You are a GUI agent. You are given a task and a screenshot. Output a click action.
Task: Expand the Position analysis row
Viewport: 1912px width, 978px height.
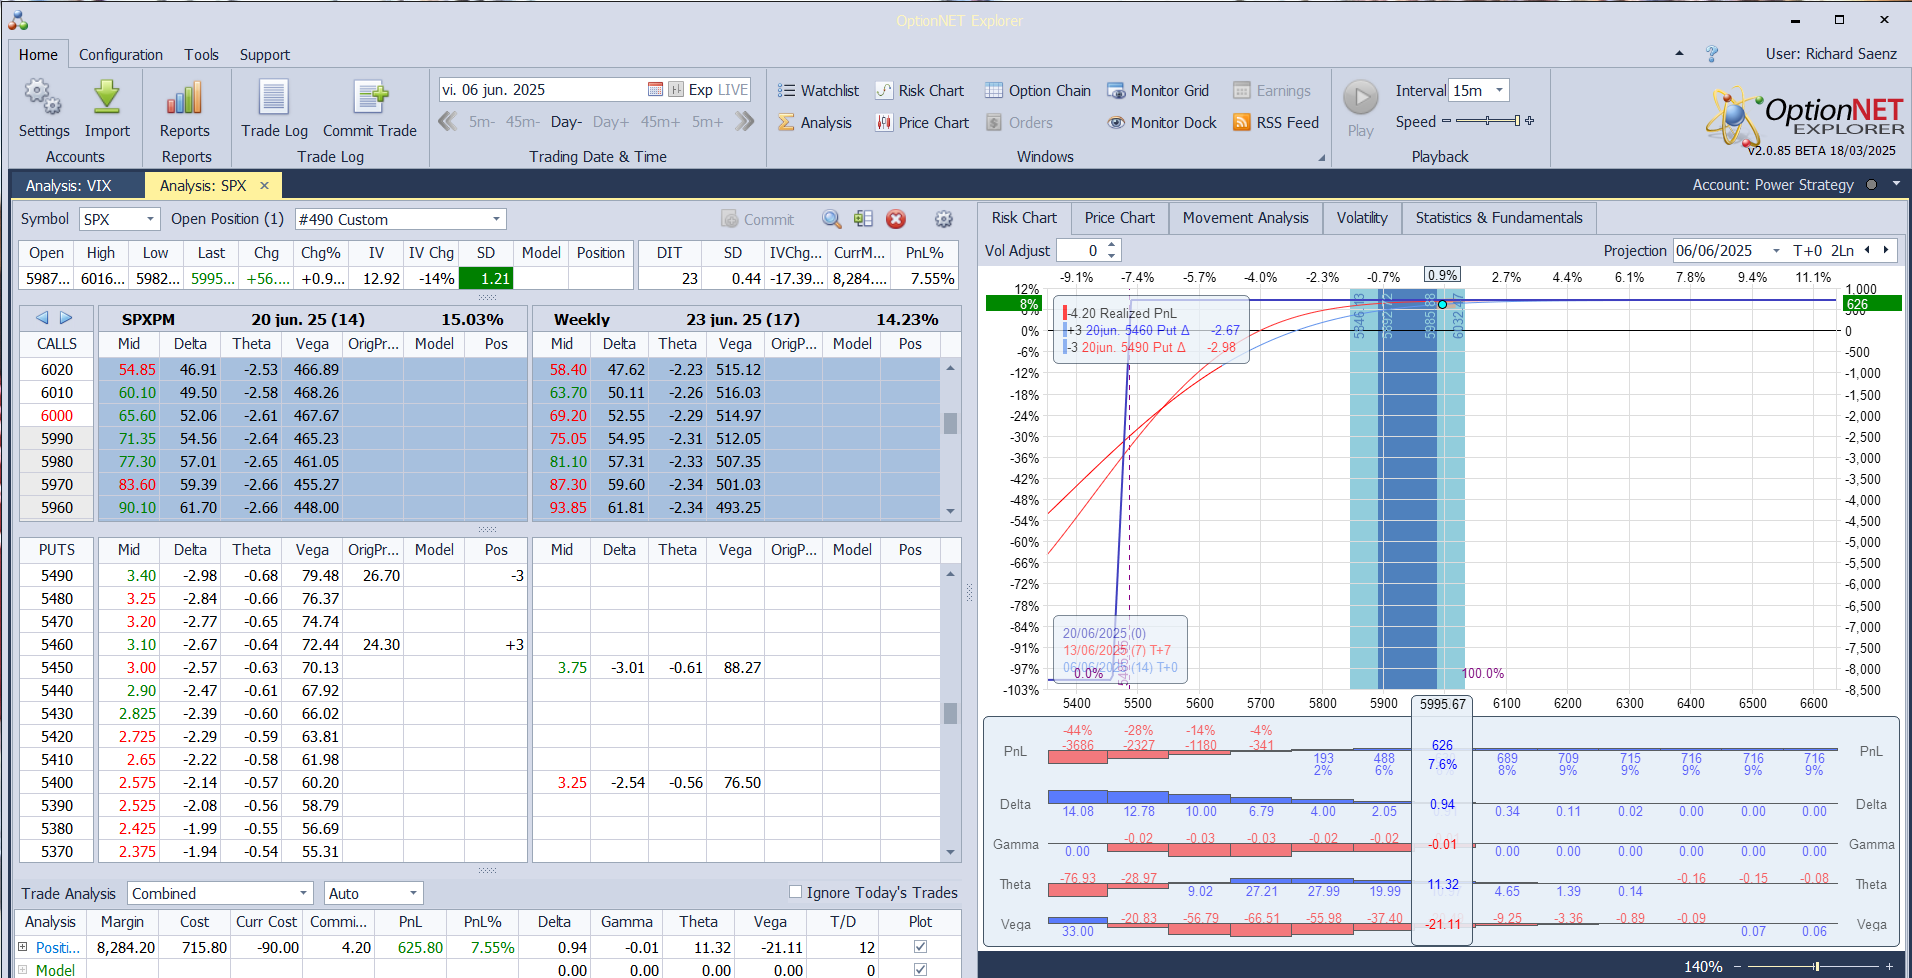point(23,947)
